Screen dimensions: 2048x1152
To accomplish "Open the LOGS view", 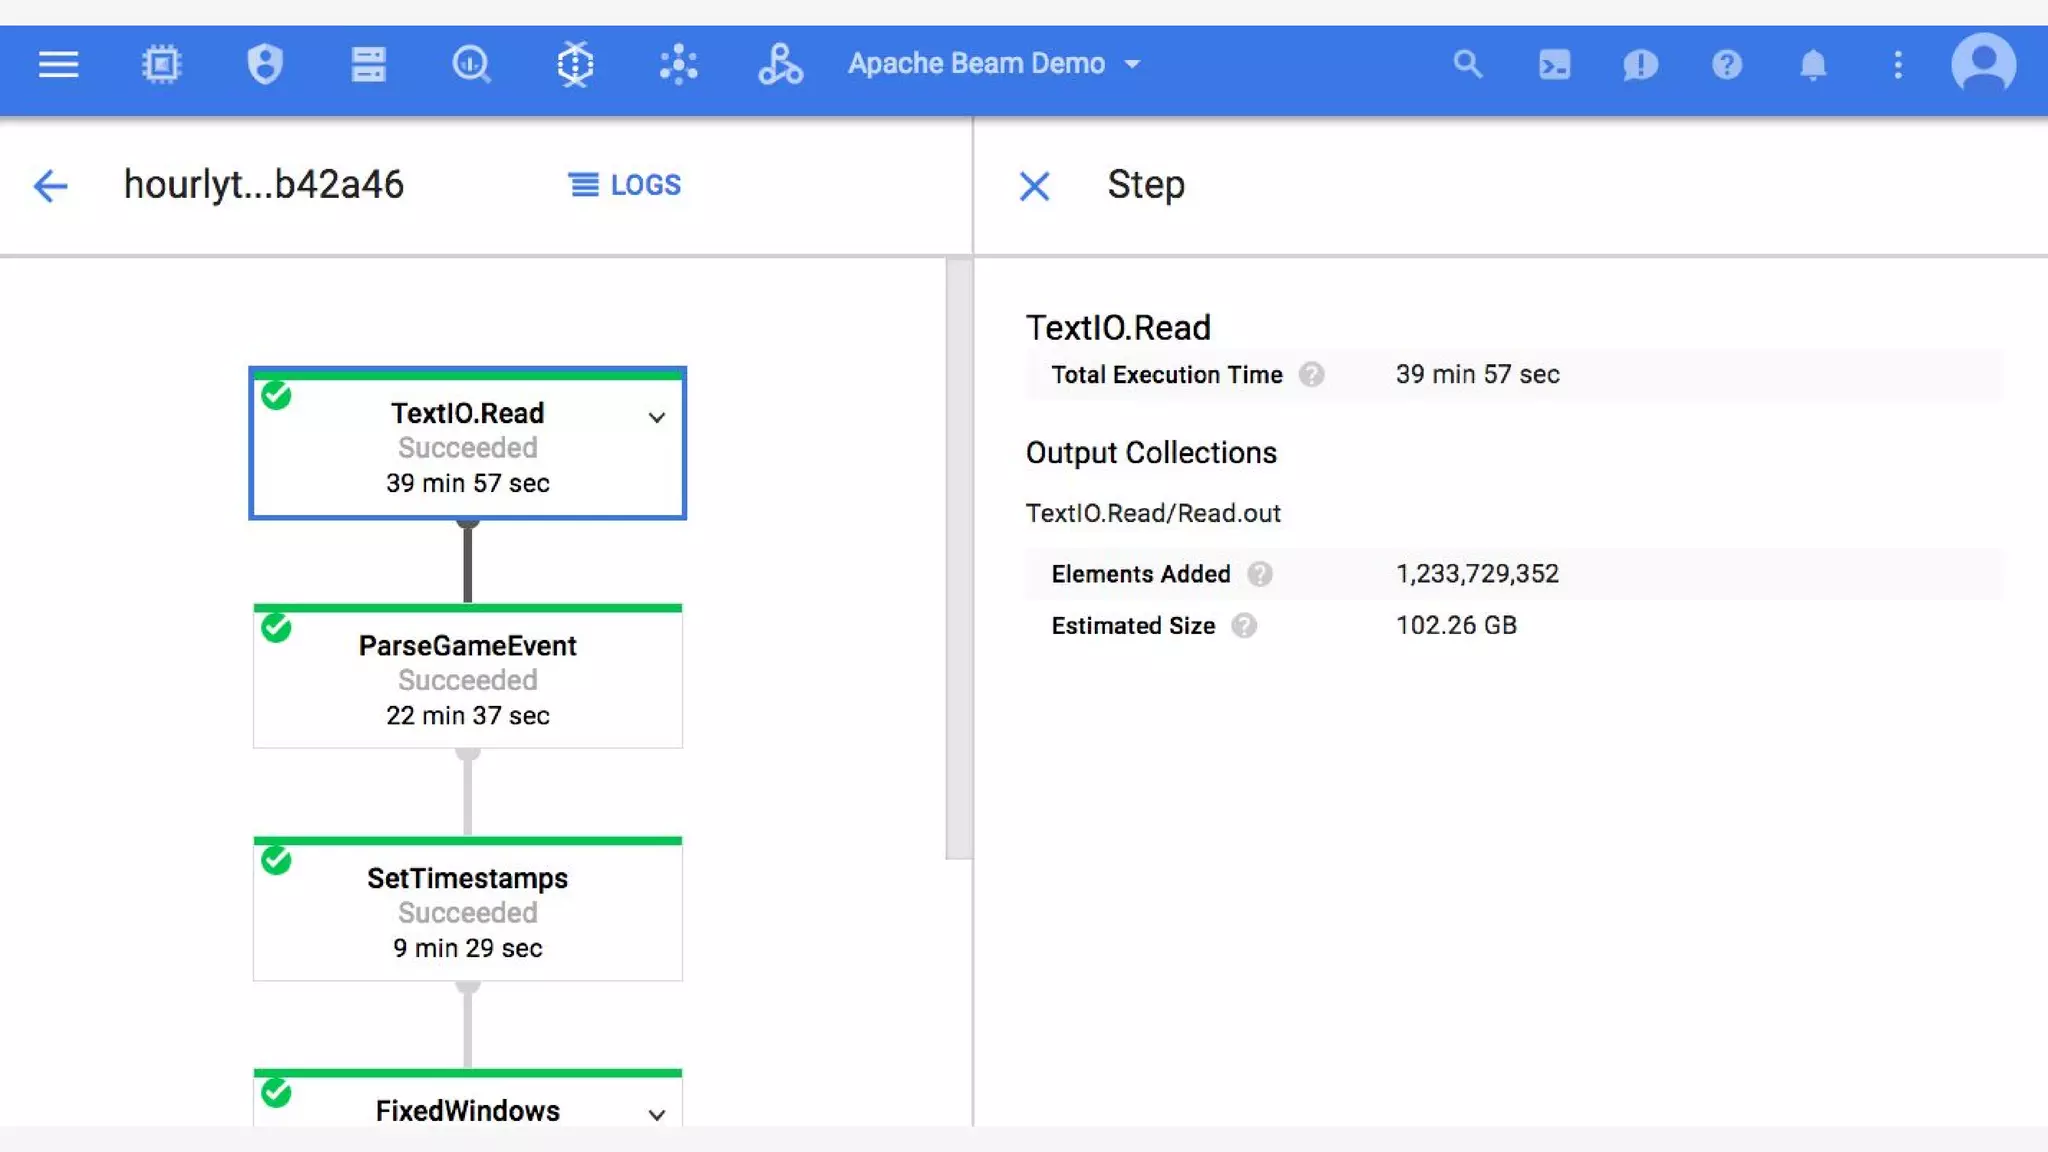I will tap(625, 185).
